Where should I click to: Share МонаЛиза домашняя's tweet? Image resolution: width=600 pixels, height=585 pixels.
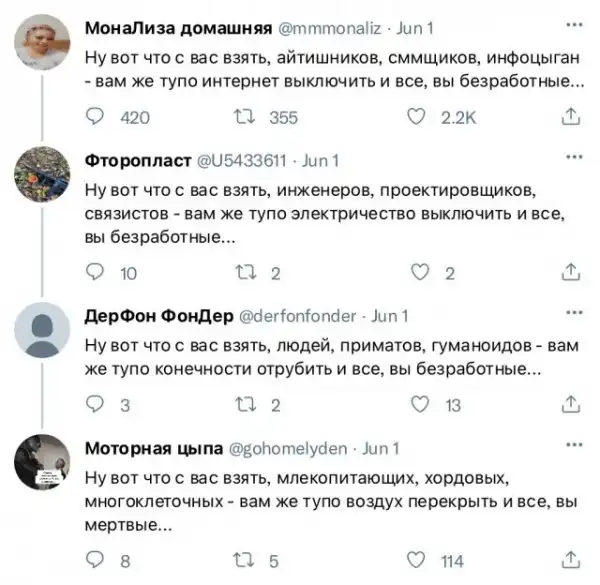pos(571,118)
